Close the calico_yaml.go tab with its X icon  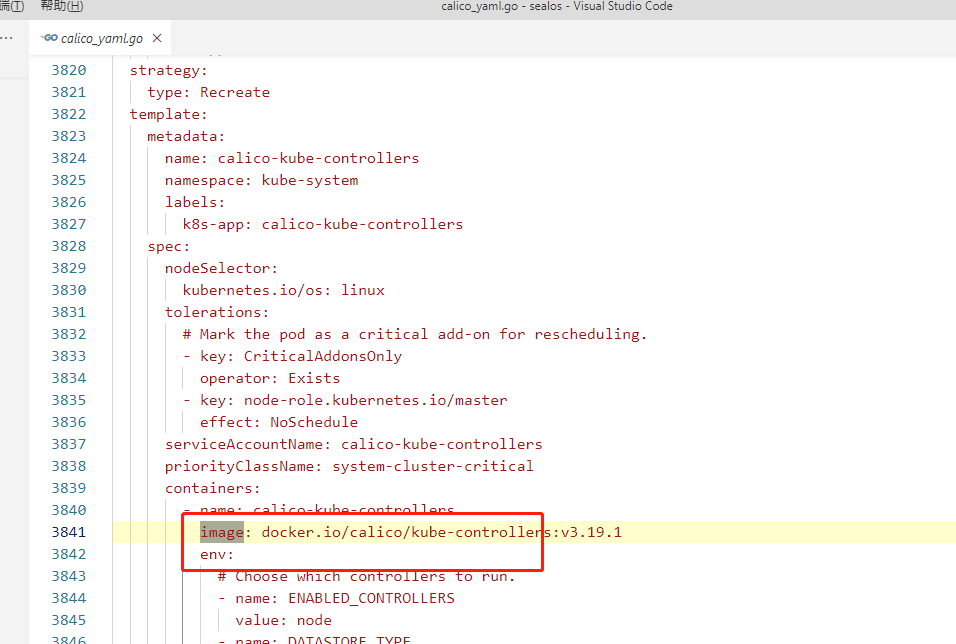point(156,38)
